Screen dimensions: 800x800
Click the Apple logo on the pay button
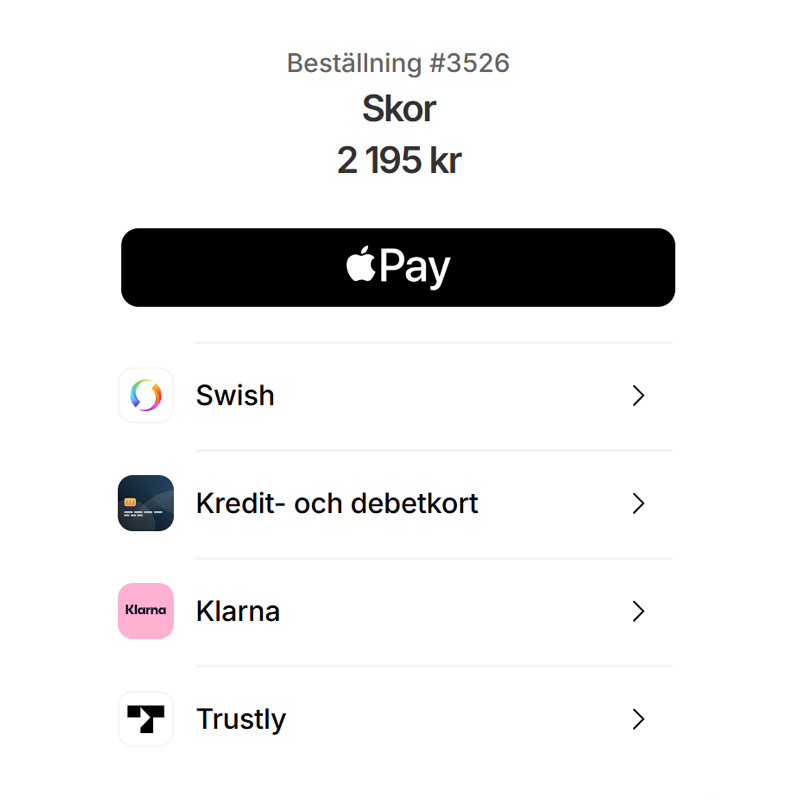360,266
